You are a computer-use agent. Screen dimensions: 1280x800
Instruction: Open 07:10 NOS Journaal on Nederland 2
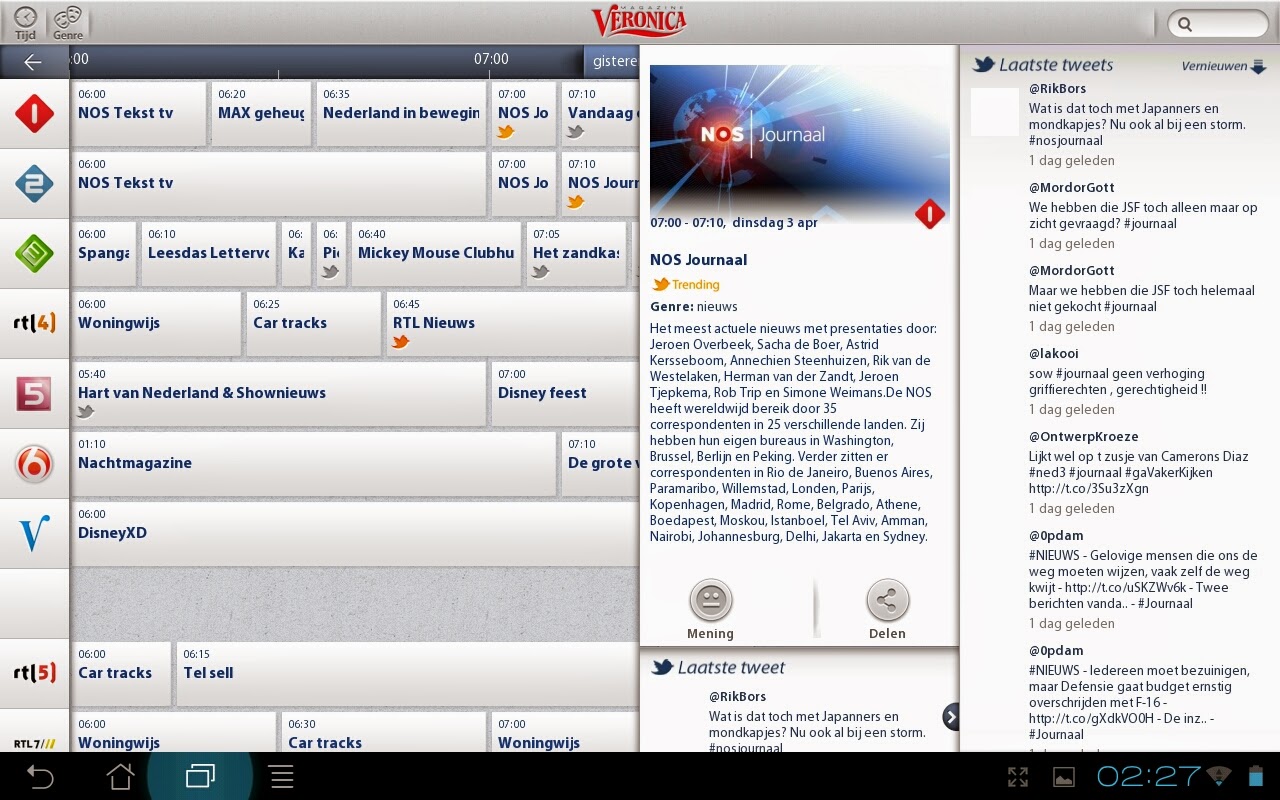[x=600, y=184]
